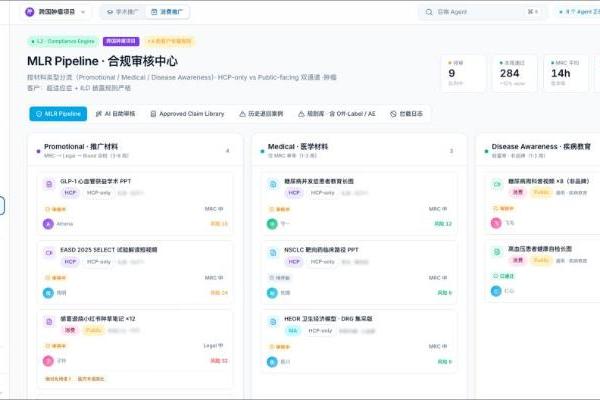This screenshot has width=600, height=400.
Task: Click the HCP tag on the GLP-1 card
Action: 70,193
